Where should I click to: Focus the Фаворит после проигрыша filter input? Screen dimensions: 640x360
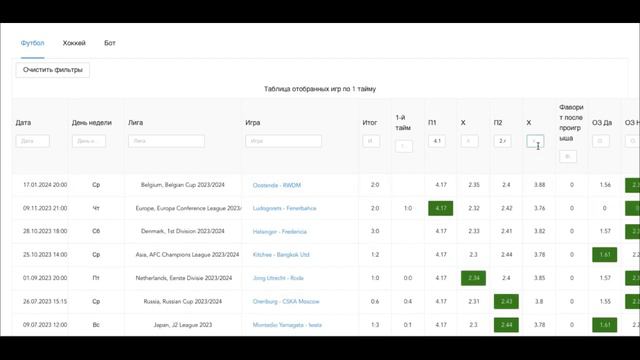pos(568,156)
